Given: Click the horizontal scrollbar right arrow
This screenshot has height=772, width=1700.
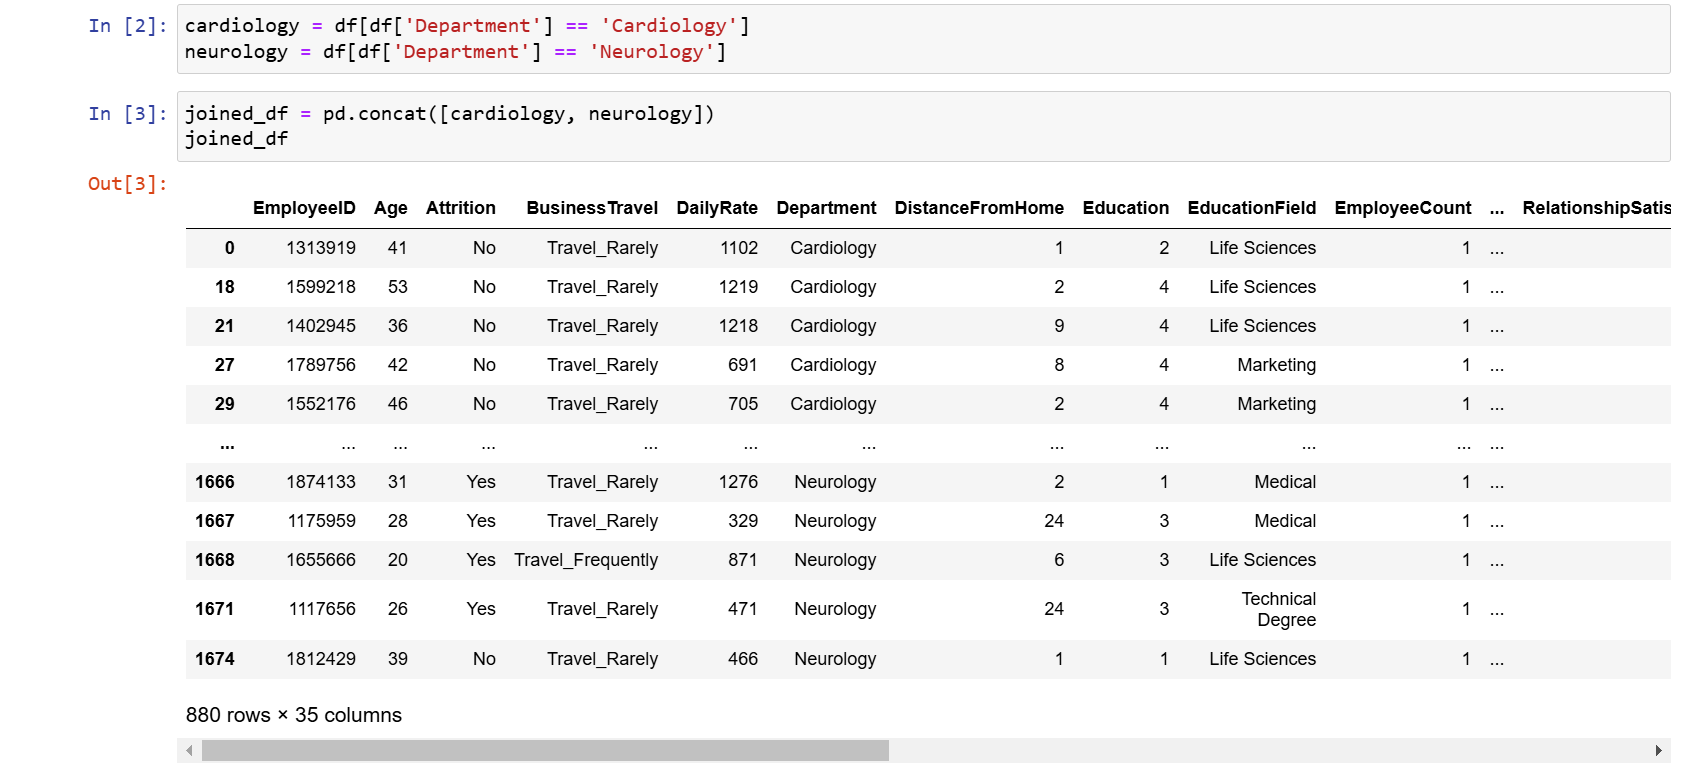Looking at the screenshot, I should coord(1658,751).
